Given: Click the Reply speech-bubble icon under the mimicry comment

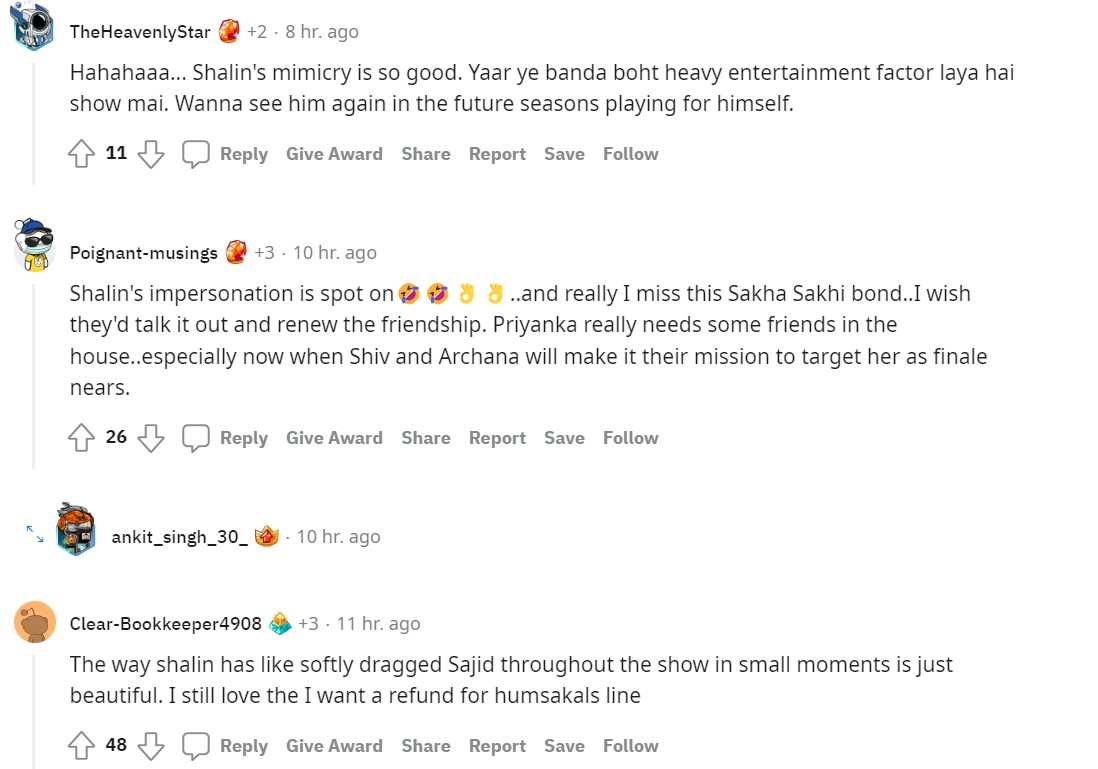Looking at the screenshot, I should tap(196, 153).
